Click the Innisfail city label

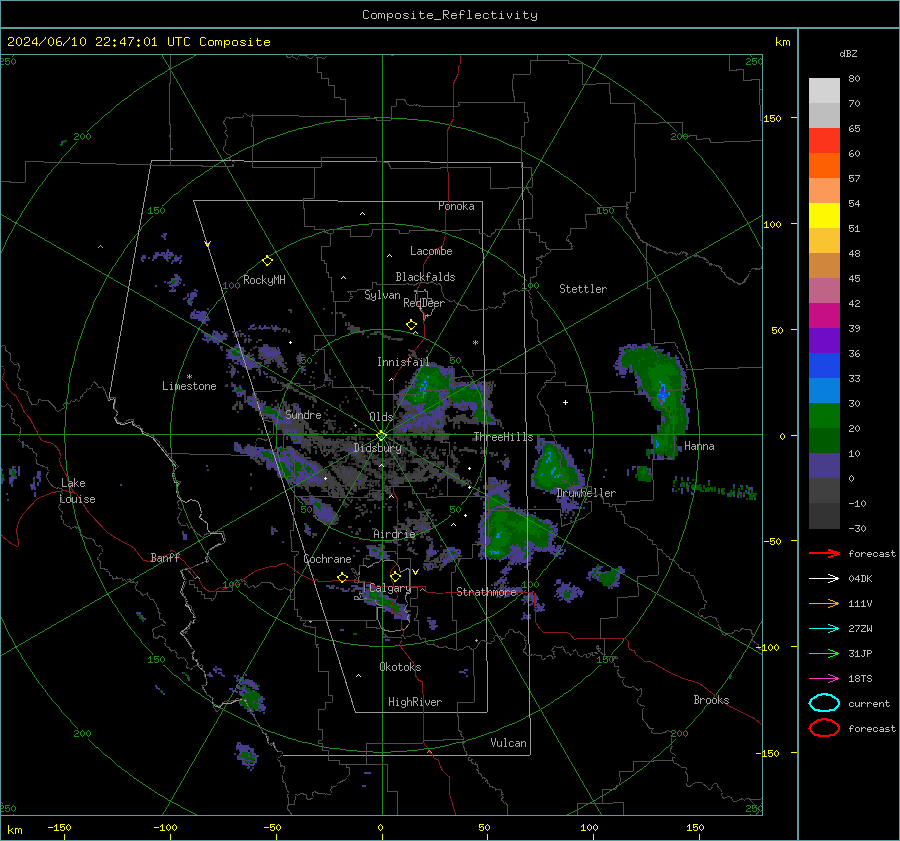(x=403, y=362)
